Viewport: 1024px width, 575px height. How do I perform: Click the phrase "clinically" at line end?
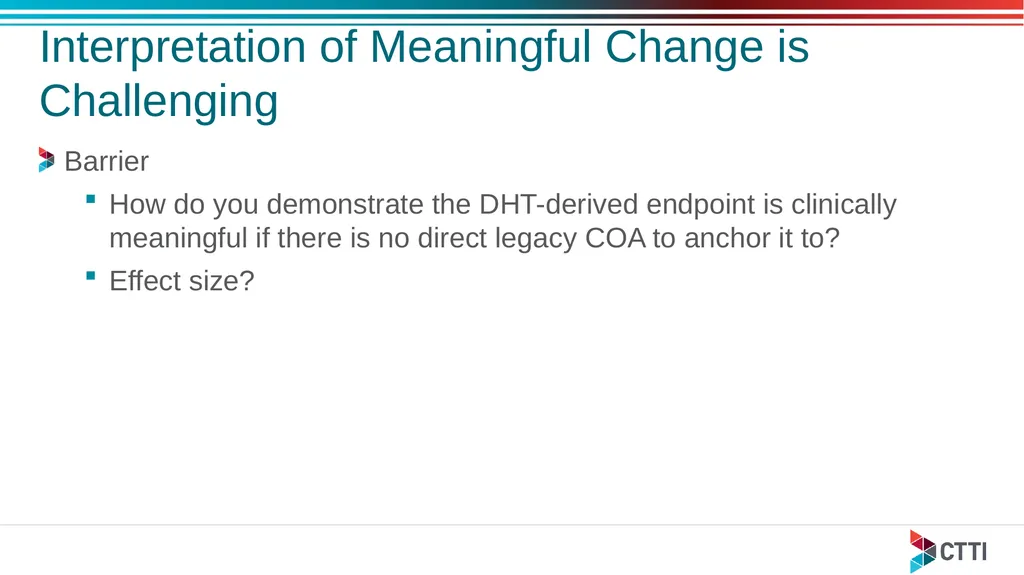click(844, 205)
